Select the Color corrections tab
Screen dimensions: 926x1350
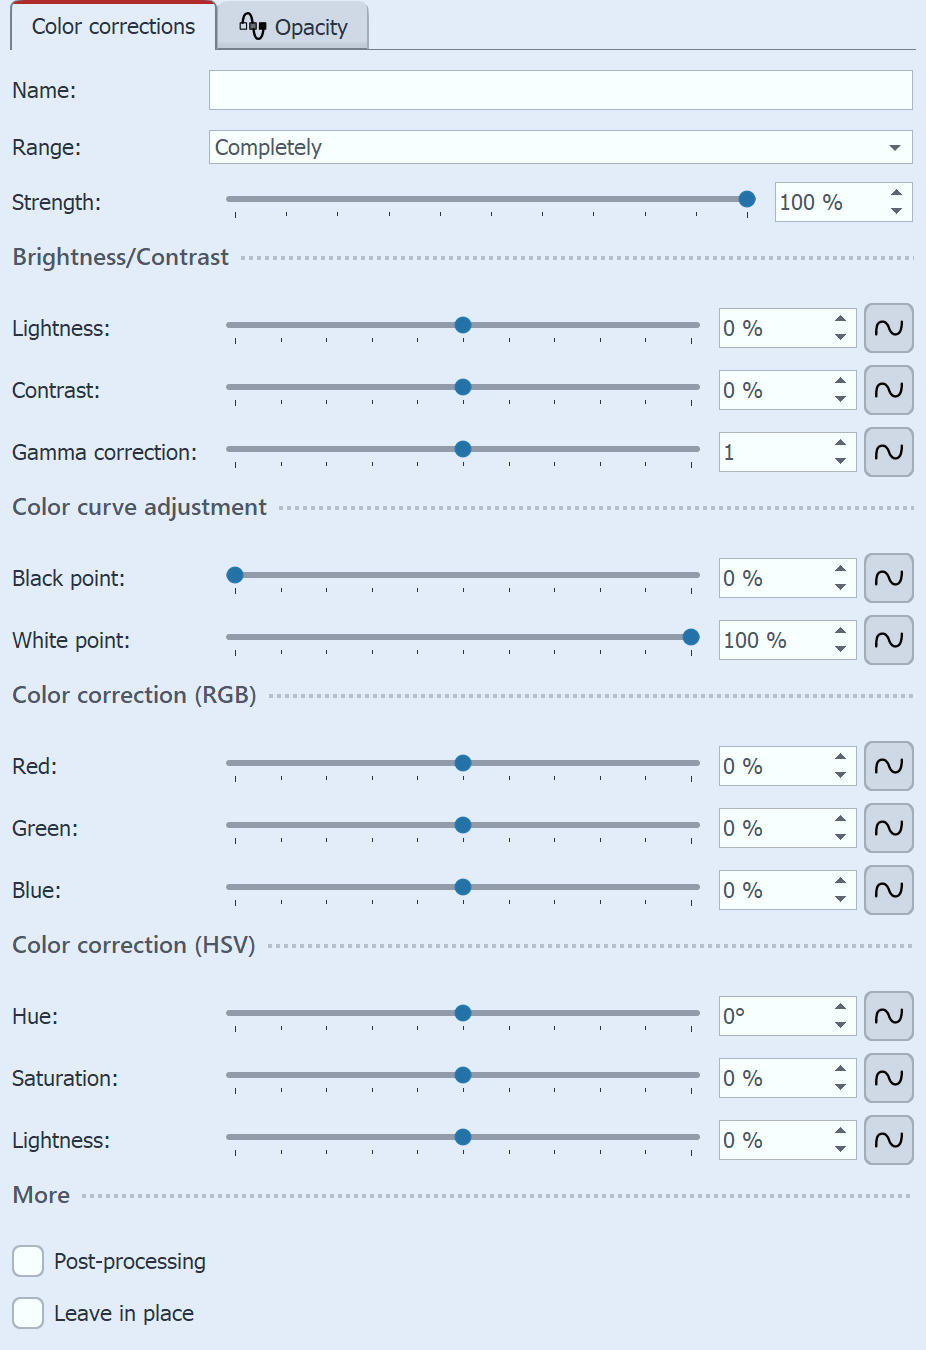pos(112,27)
